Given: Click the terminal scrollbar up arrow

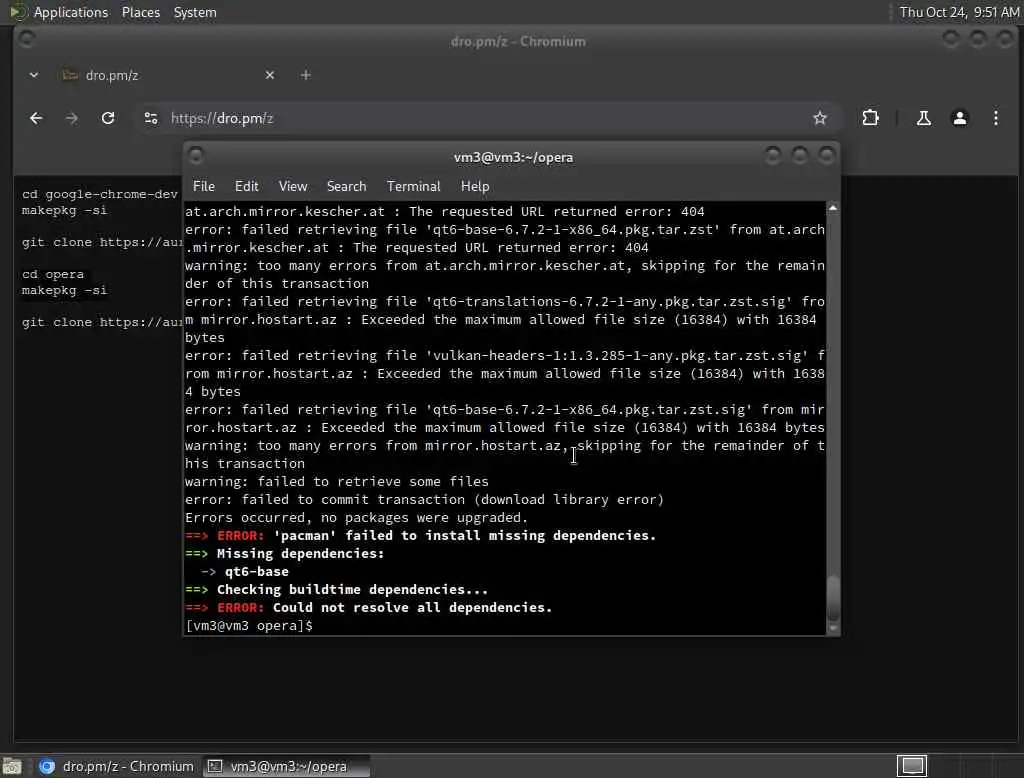Looking at the screenshot, I should click(833, 208).
